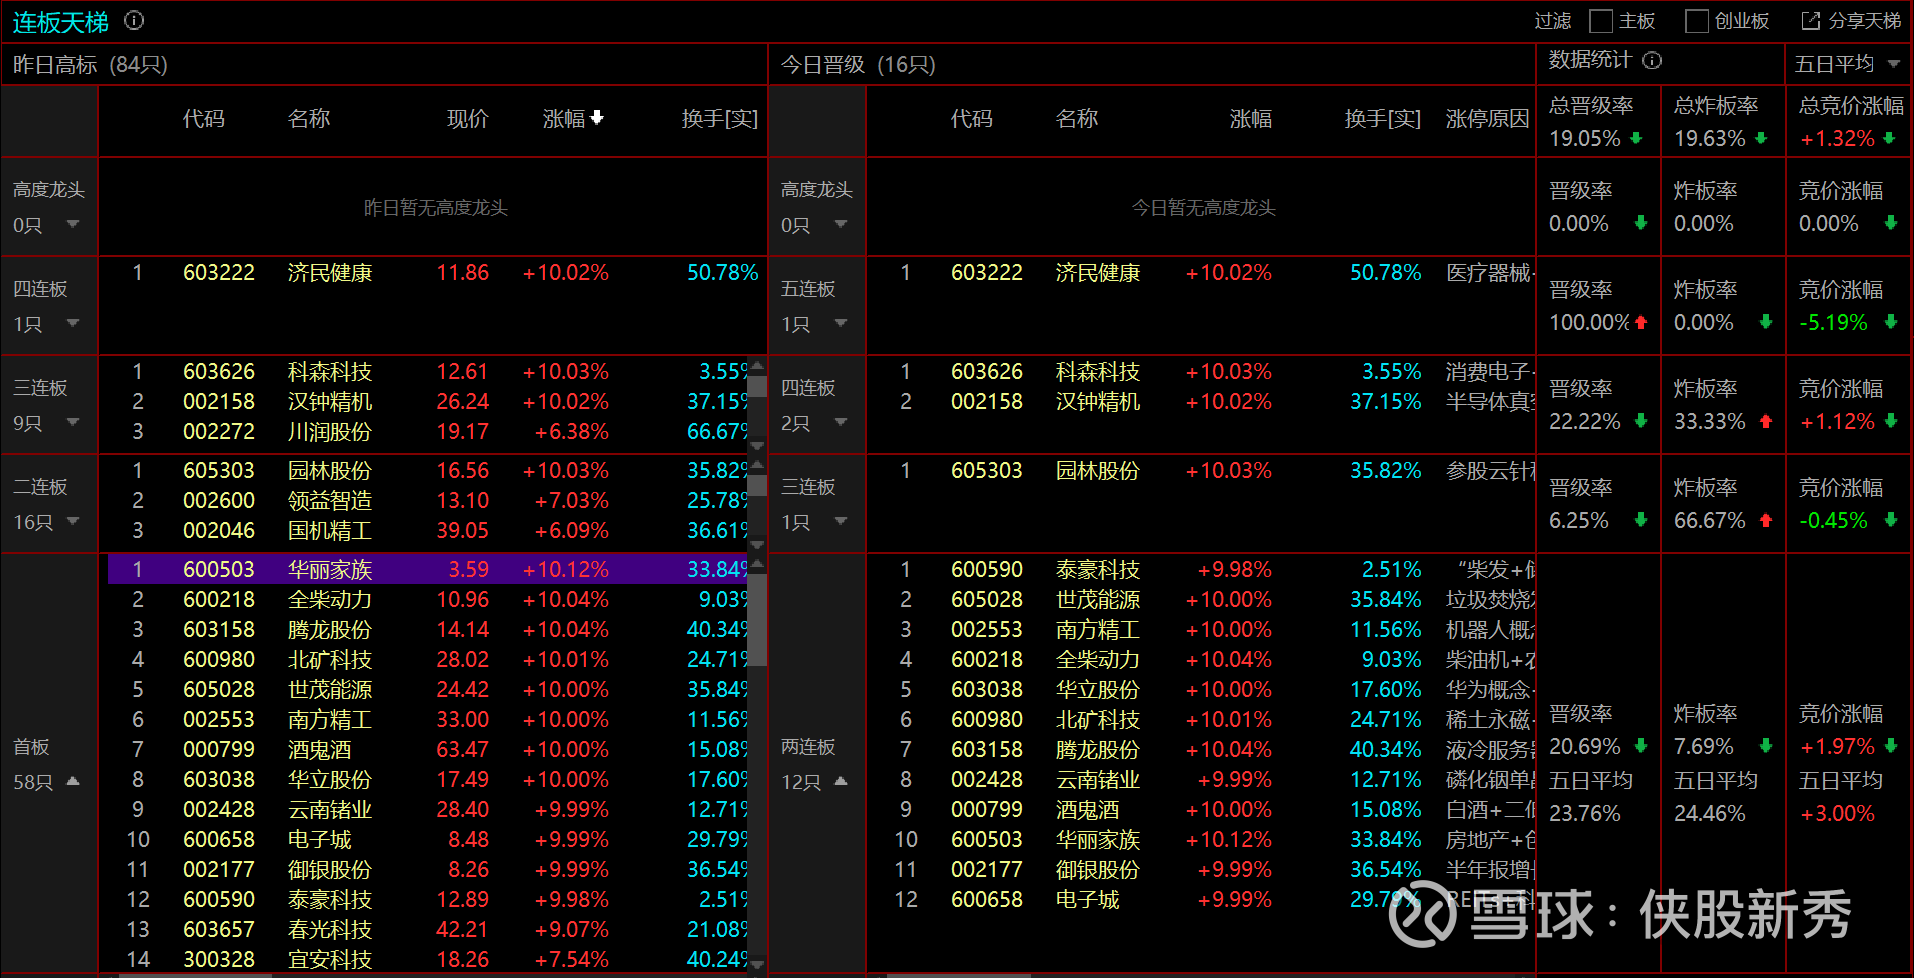Screen dimensions: 1914x978
Task: Toggle the 主板 filter checkbox
Action: click(x=1601, y=21)
